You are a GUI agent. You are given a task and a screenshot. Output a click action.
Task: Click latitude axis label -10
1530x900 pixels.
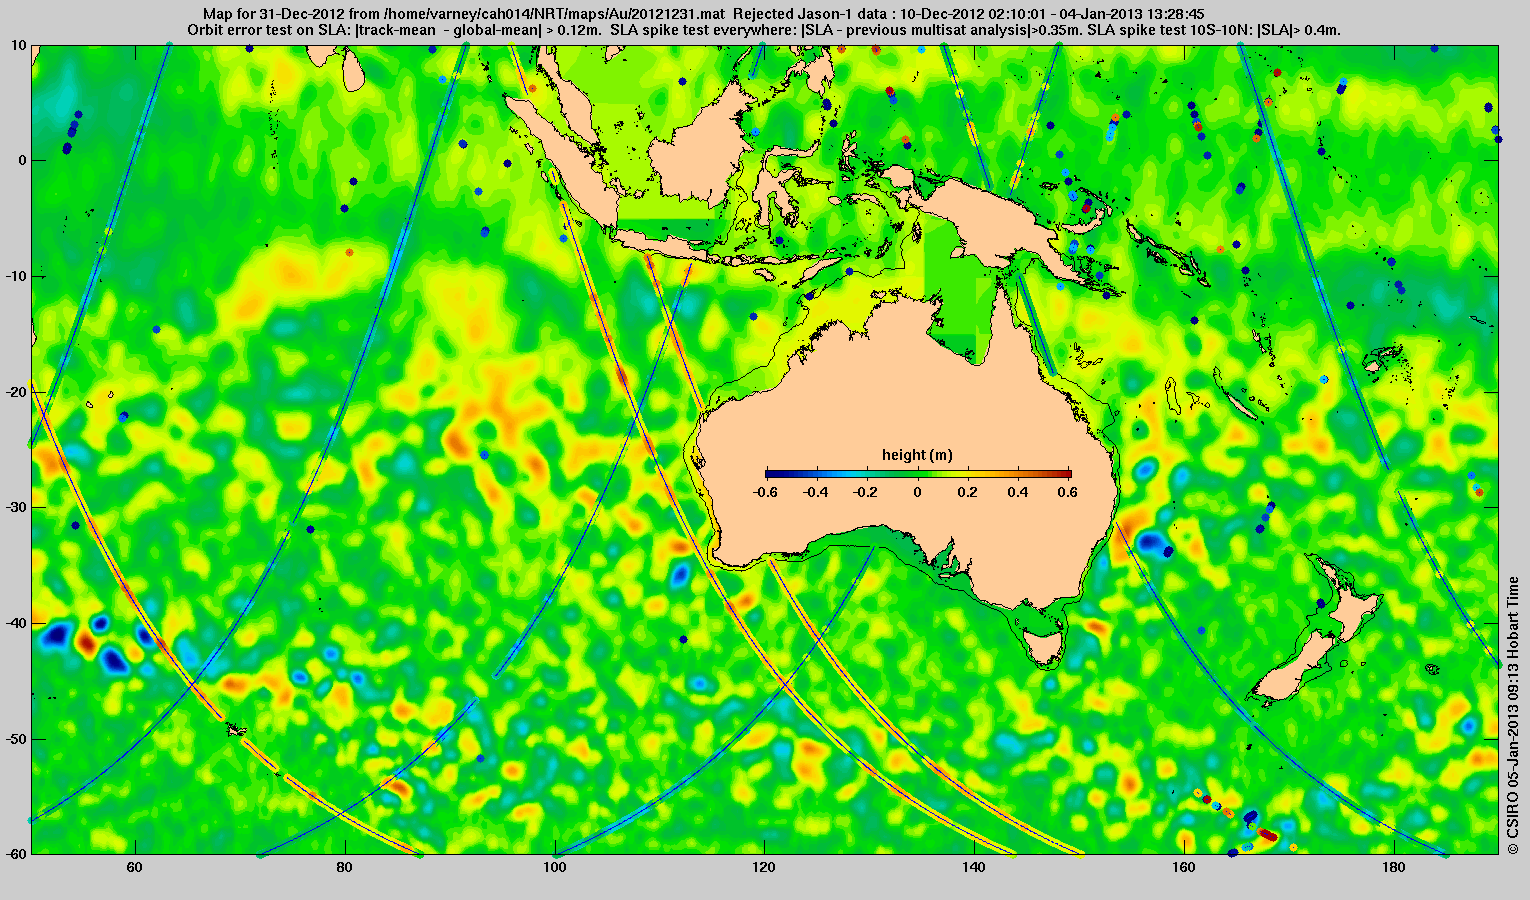[x=16, y=276]
